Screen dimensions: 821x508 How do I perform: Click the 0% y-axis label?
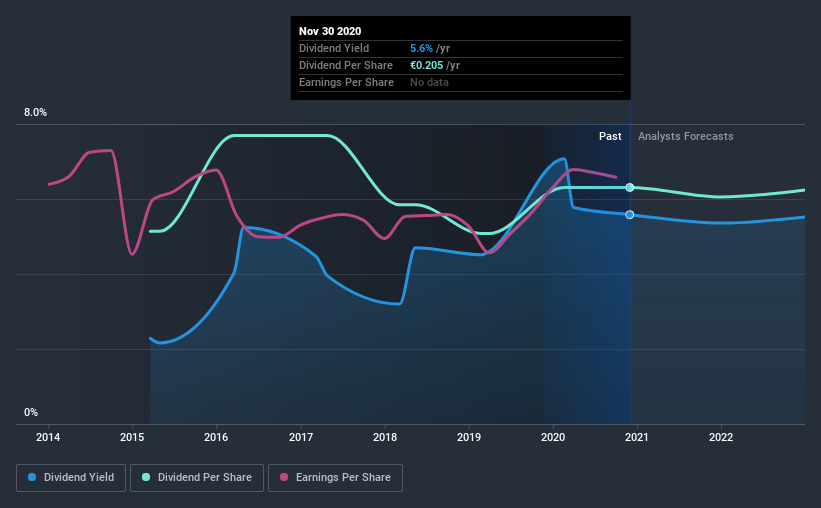31,413
